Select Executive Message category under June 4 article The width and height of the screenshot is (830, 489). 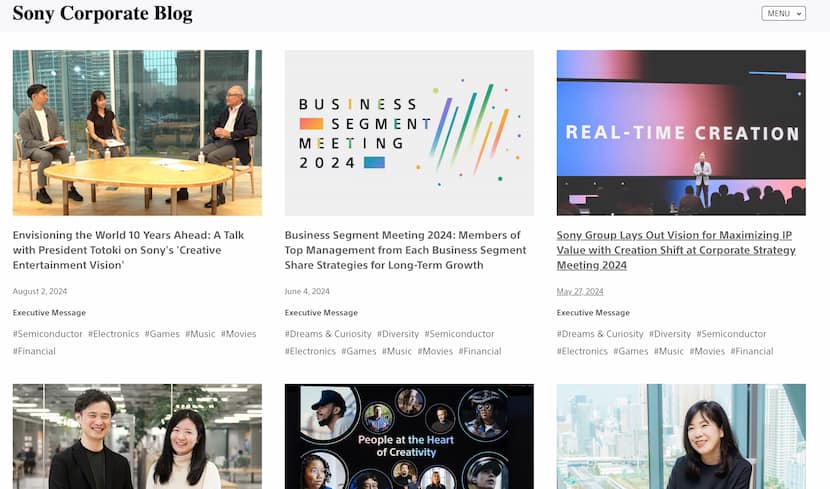321,313
